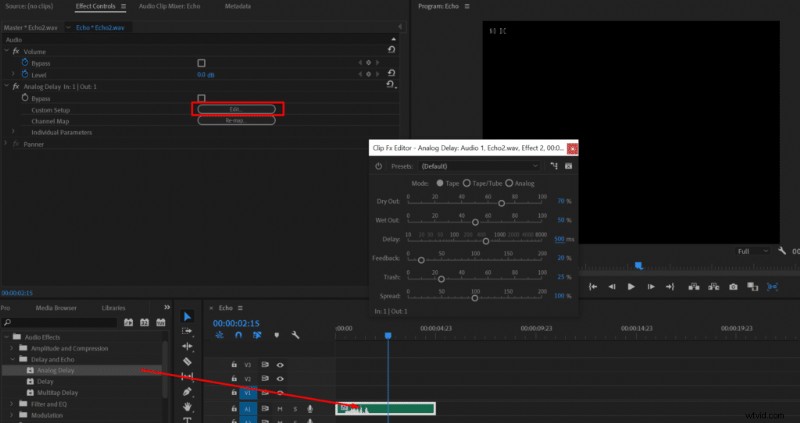
Task: Select the Selection tool arrow
Action: pyautogui.click(x=187, y=316)
